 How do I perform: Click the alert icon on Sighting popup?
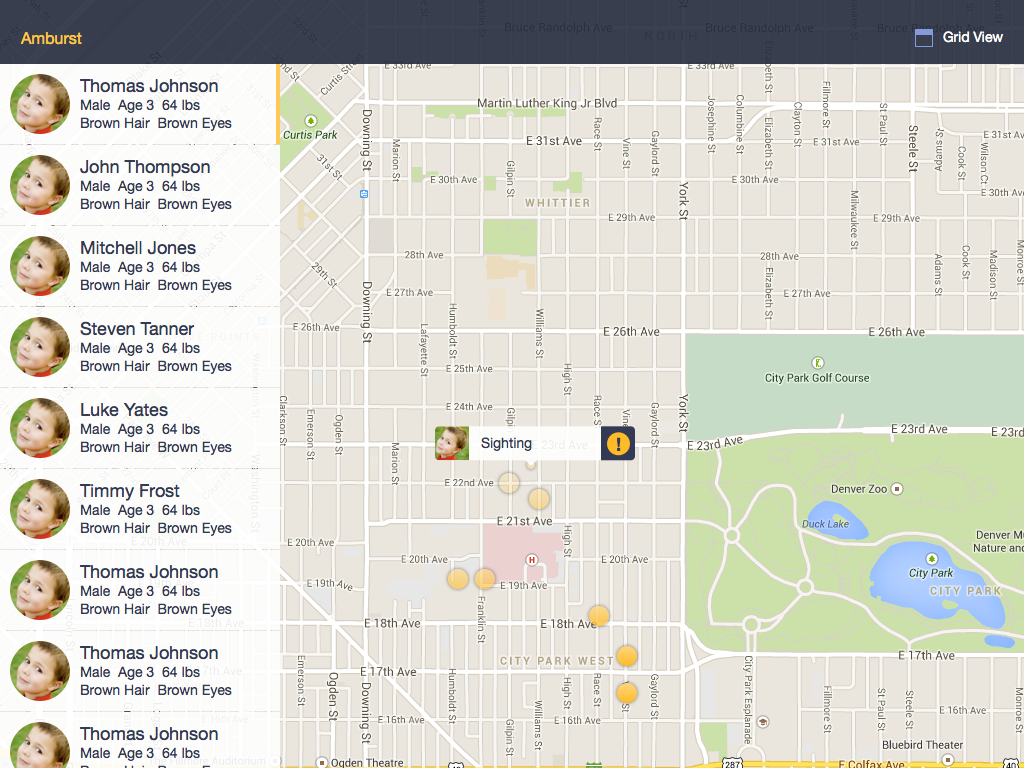[618, 443]
